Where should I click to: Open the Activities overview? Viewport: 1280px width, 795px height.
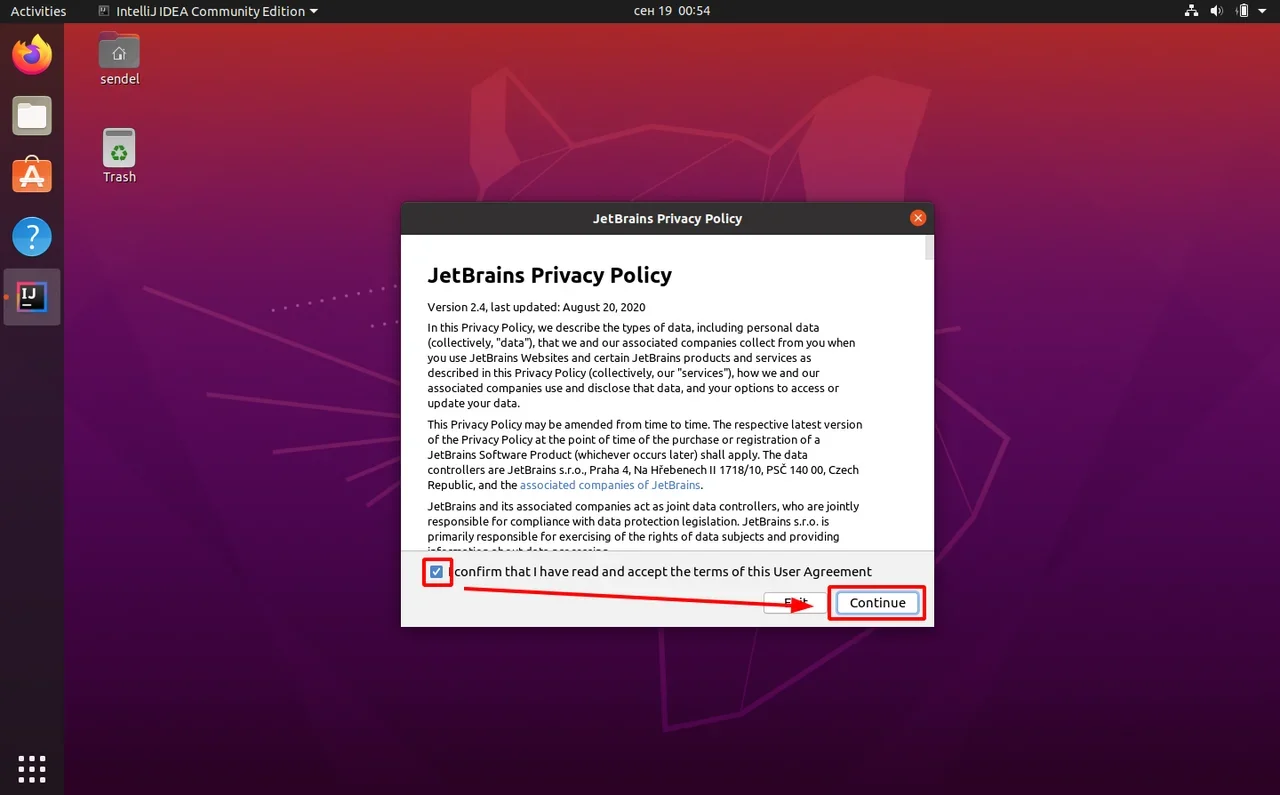pos(38,11)
